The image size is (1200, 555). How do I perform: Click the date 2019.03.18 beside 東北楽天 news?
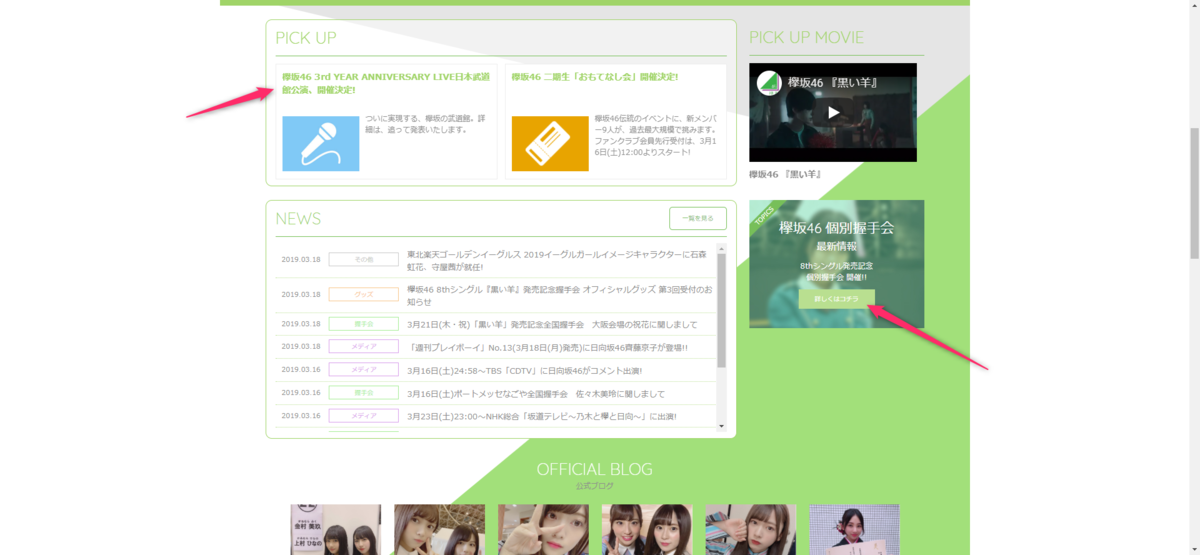click(x=301, y=259)
